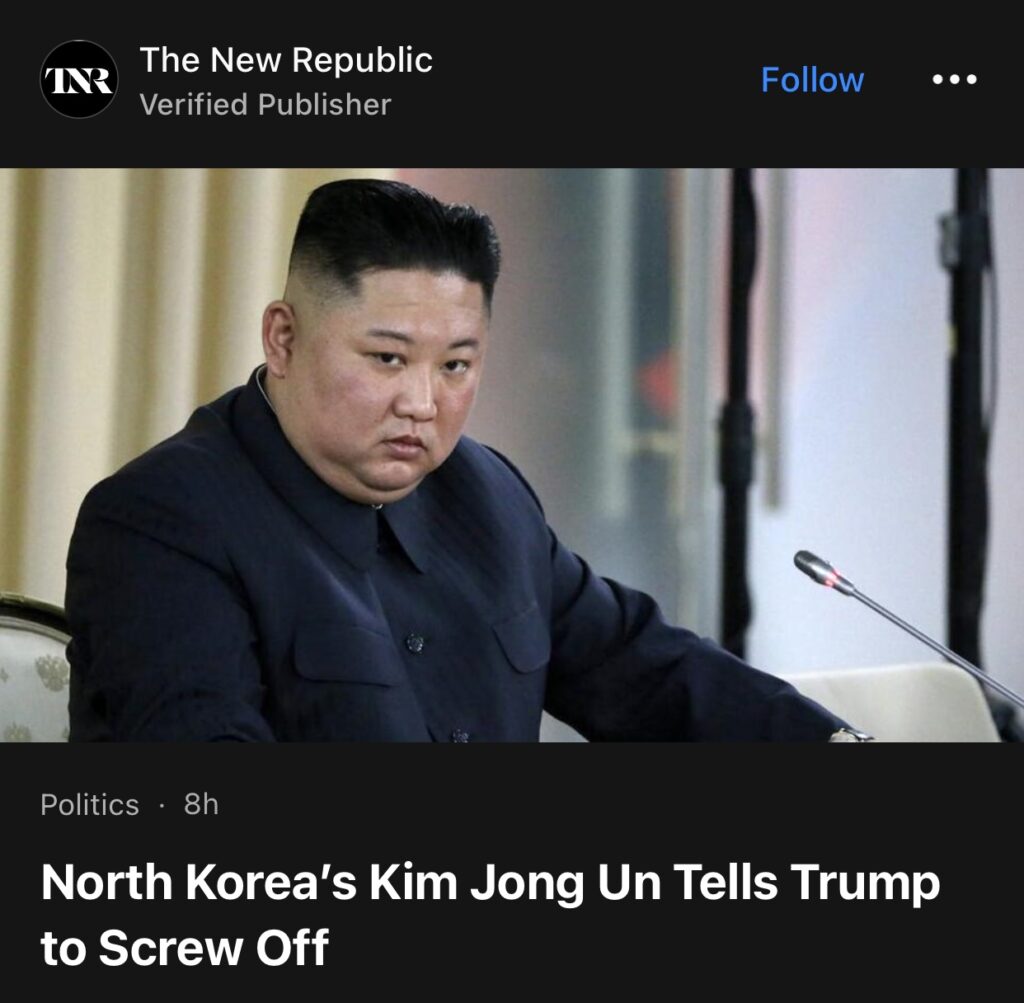Follow The New Republic publisher
The width and height of the screenshot is (1024, 1003).
pos(812,80)
